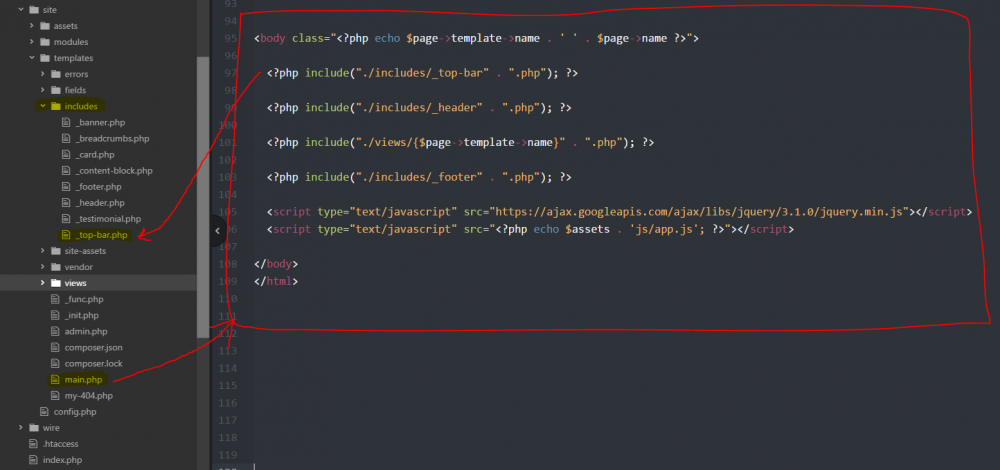Screen dimensions: 1000x470
Task: Click line number 95 in the gutter
Action: click(232, 38)
